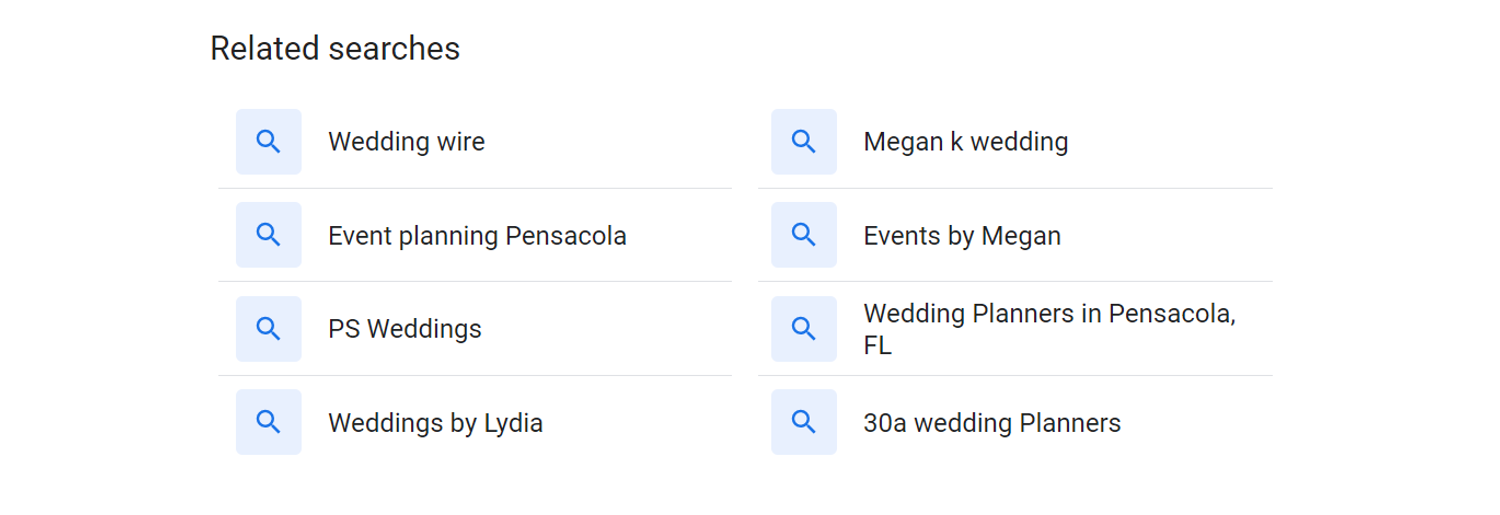Click magnifier icon beside Weddings by Lydia
Viewport: 1500px width, 515px height.
(268, 422)
